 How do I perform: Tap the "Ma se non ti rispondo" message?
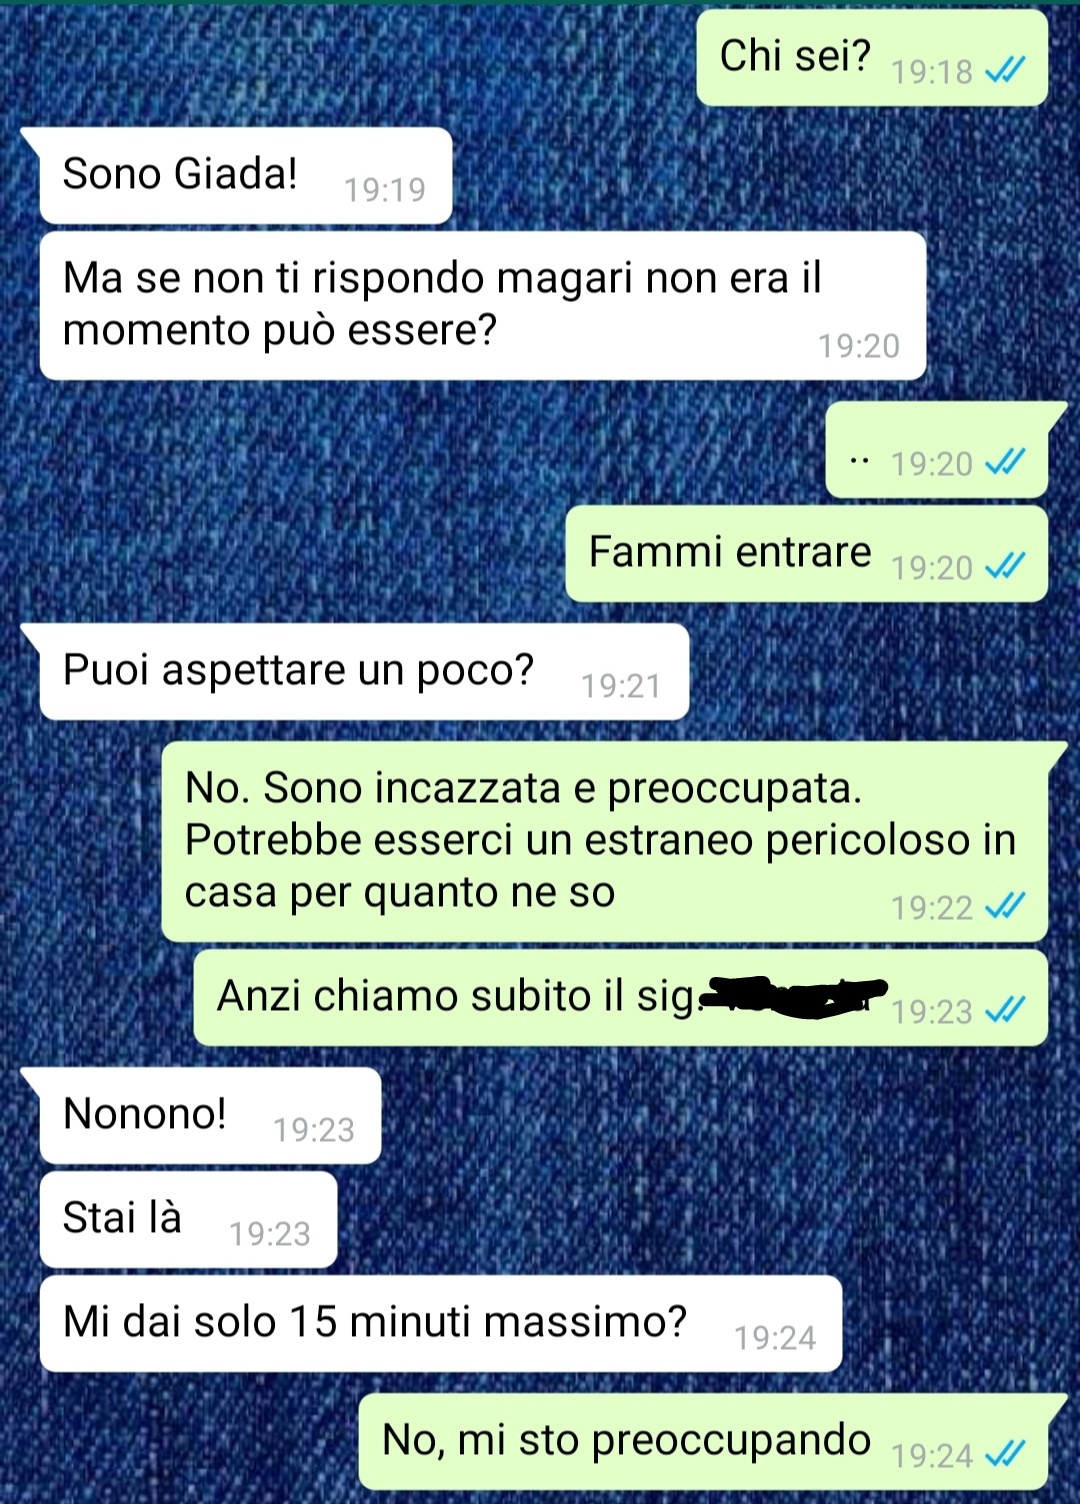click(483, 306)
